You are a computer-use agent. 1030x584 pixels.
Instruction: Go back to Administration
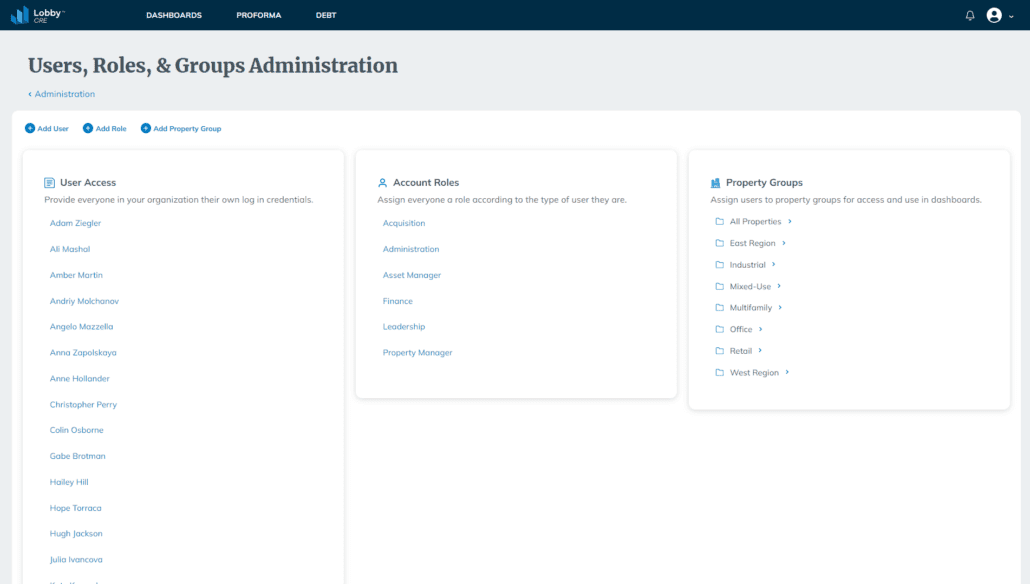click(x=64, y=94)
